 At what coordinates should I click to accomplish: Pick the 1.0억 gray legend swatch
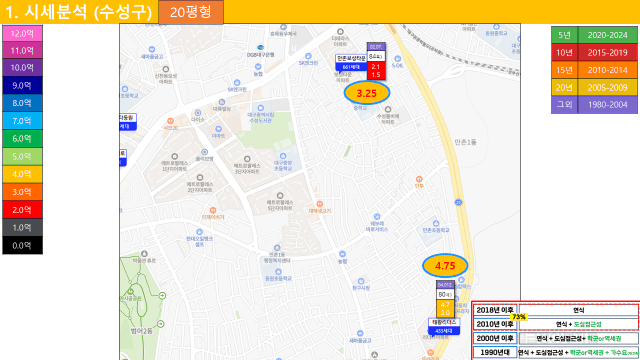coord(22,228)
